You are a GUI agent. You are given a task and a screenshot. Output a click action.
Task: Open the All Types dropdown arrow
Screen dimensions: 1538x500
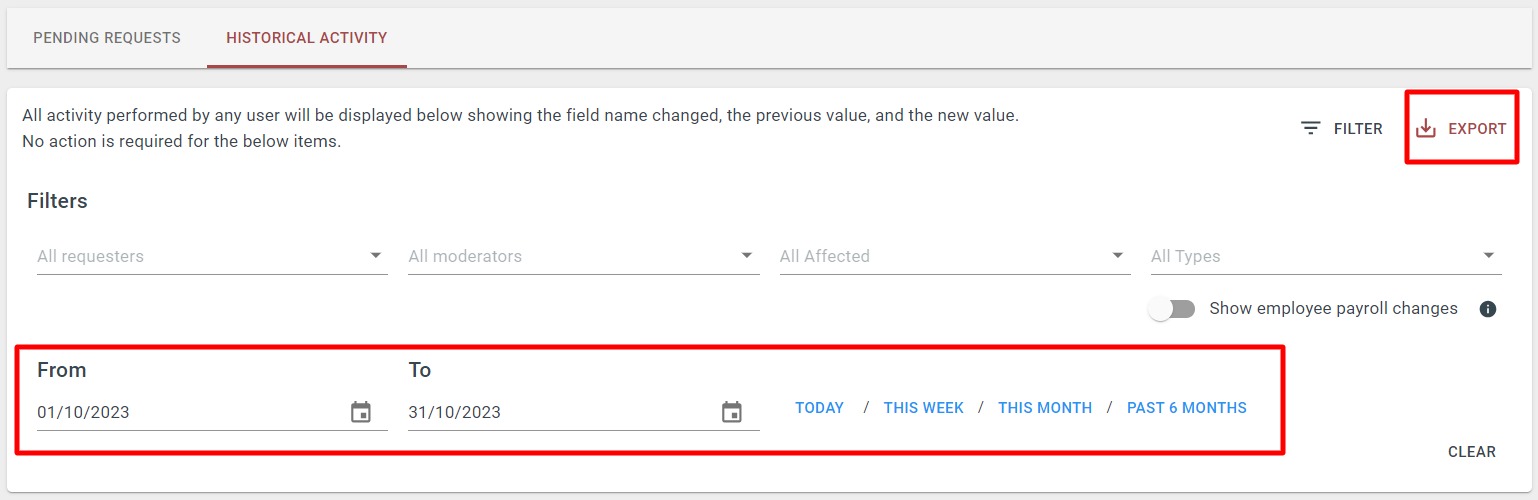coord(1488,256)
